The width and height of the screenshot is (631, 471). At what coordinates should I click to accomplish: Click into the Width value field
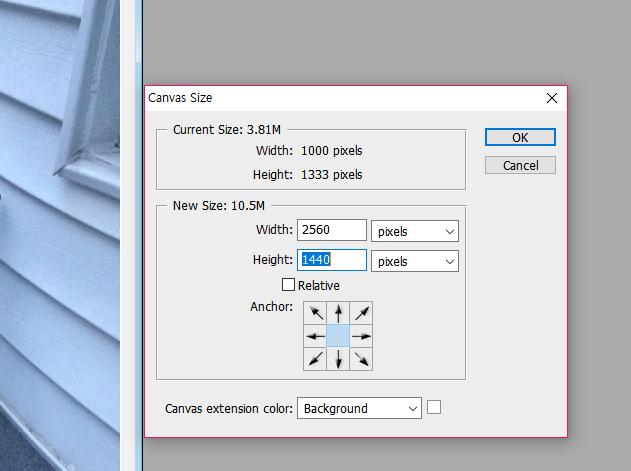pos(332,231)
